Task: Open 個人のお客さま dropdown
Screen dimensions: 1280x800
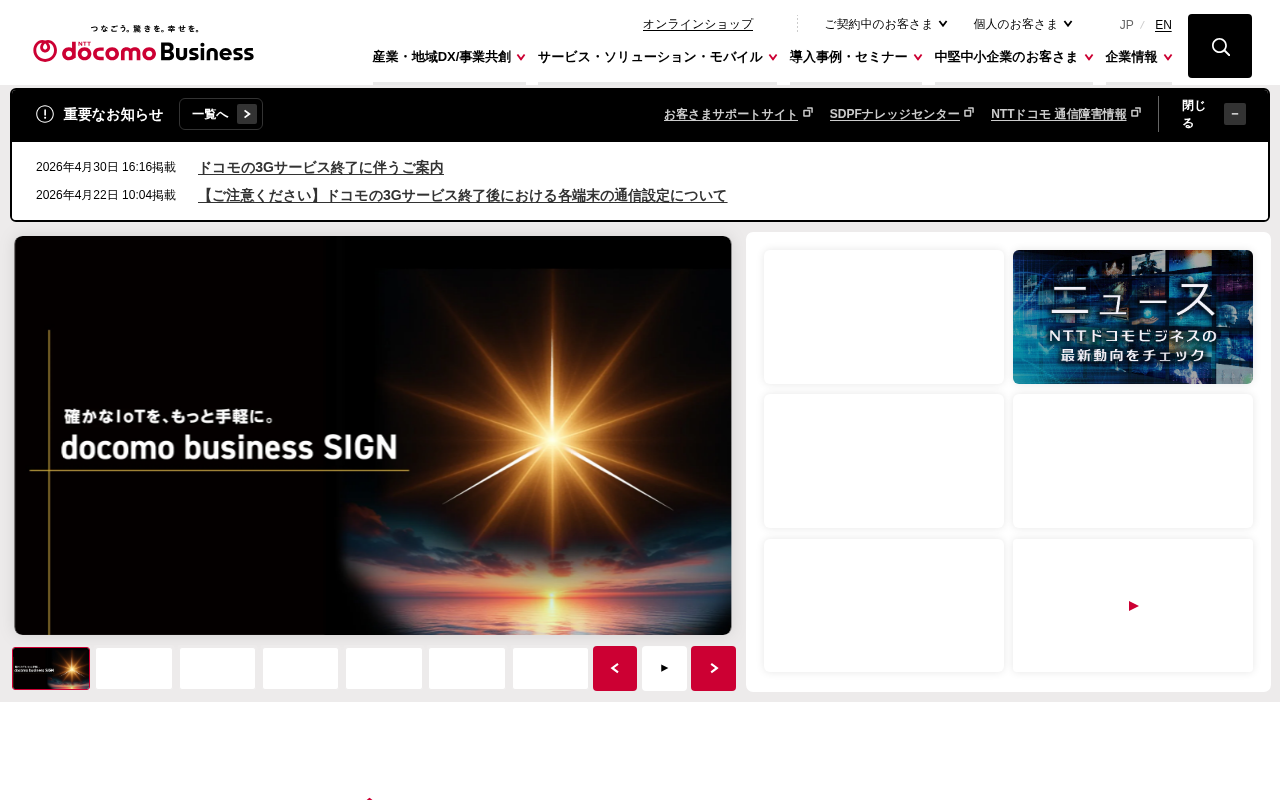Action: (1023, 24)
